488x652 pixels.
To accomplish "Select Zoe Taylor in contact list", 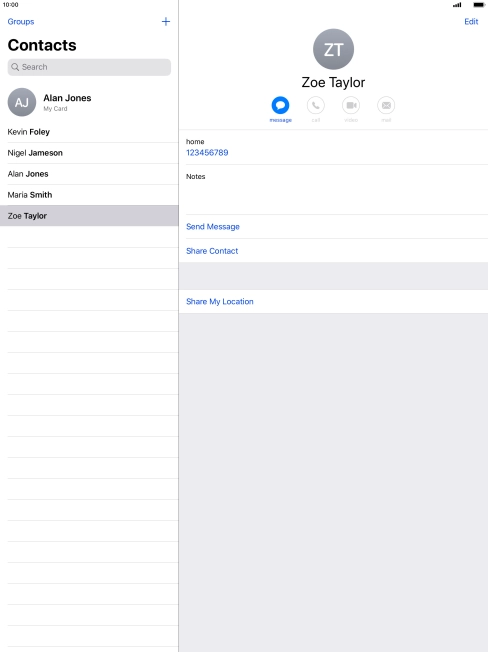I will [89, 216].
